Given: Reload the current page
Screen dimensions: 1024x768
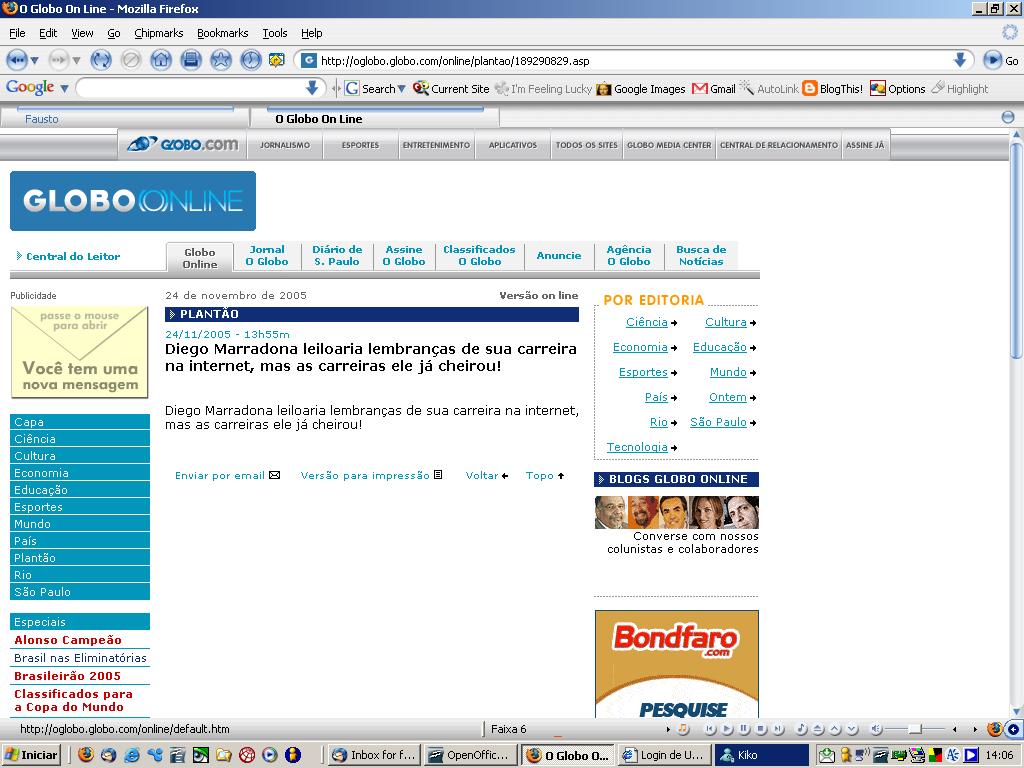Looking at the screenshot, I should (101, 61).
